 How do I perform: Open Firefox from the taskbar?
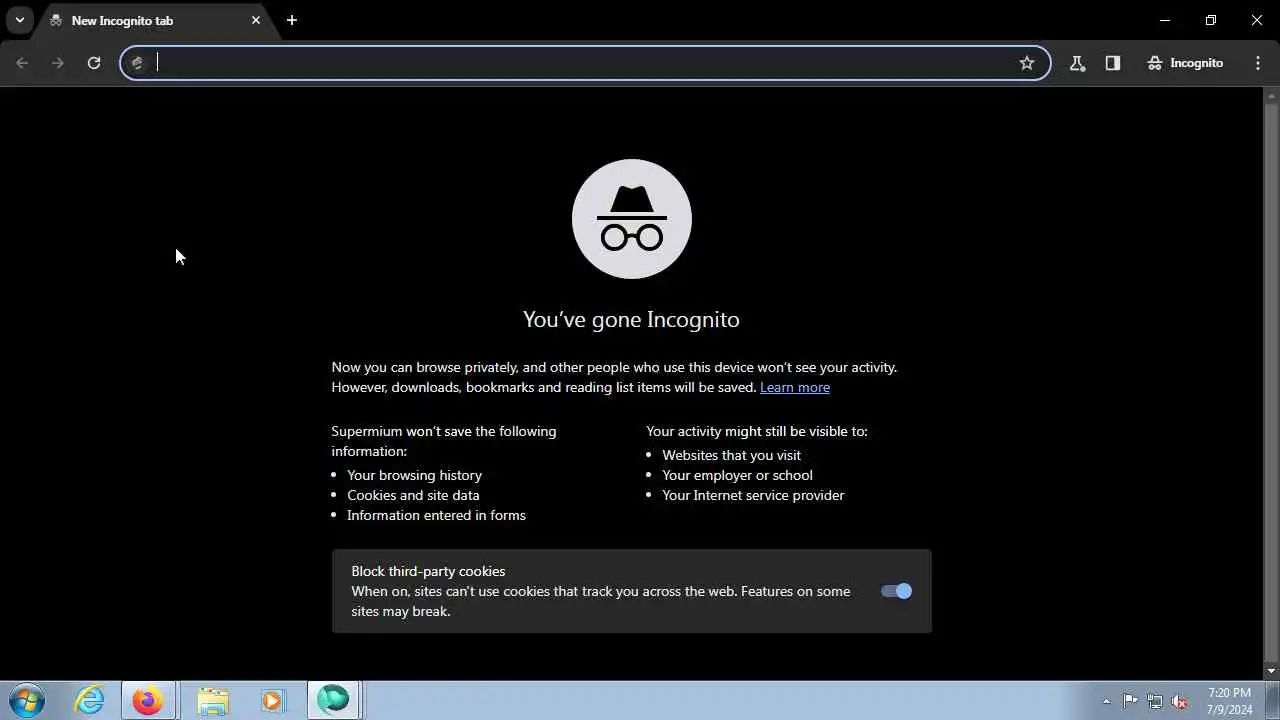coord(148,700)
